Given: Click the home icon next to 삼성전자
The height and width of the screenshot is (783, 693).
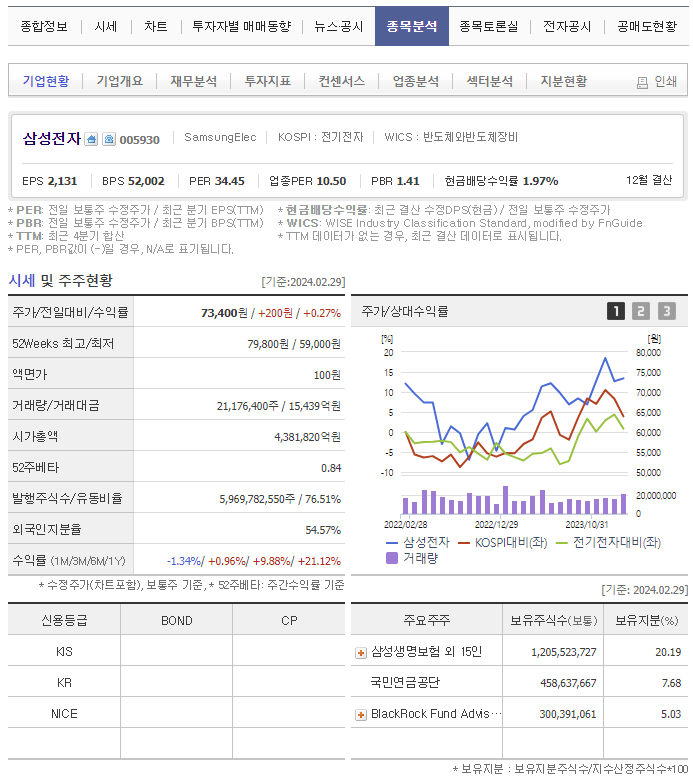Looking at the screenshot, I should pyautogui.click(x=91, y=139).
